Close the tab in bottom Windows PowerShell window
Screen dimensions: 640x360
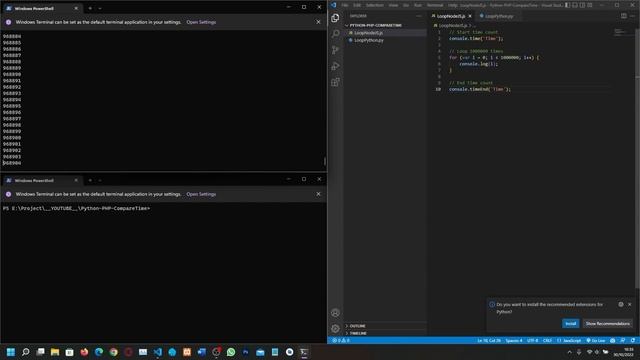[x=76, y=180]
